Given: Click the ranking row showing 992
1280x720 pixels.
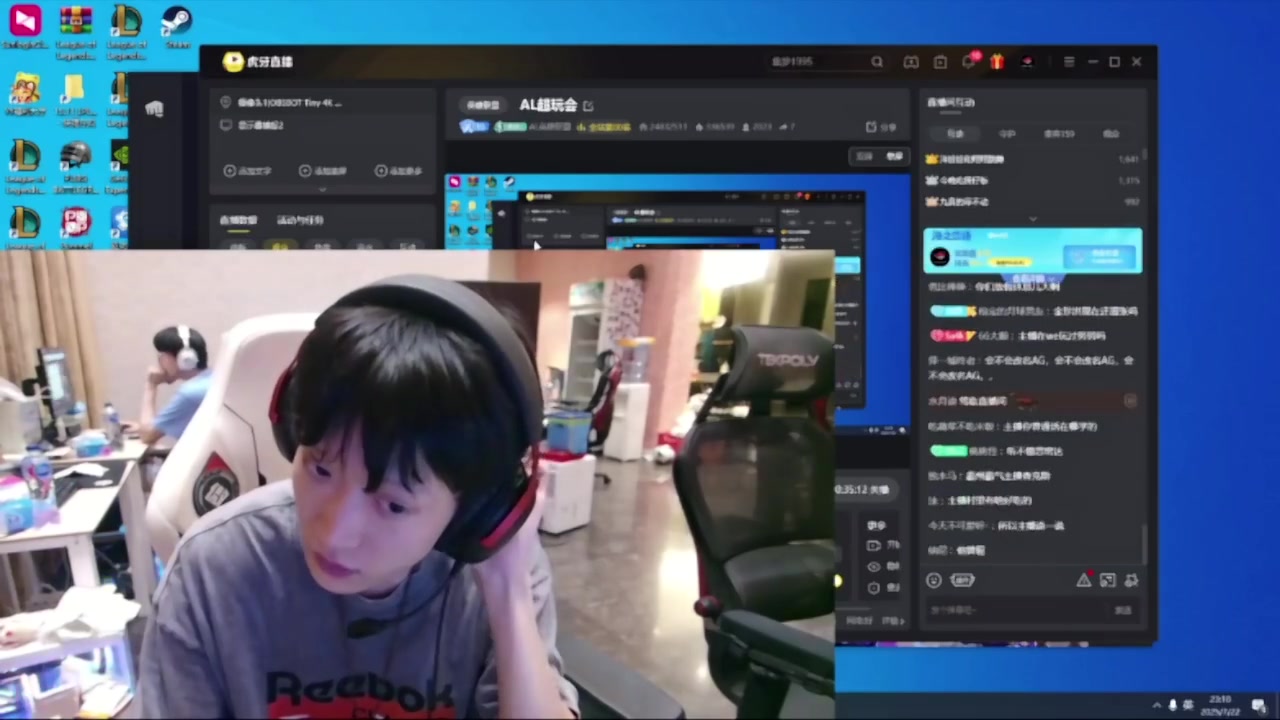Looking at the screenshot, I should click(1032, 202).
